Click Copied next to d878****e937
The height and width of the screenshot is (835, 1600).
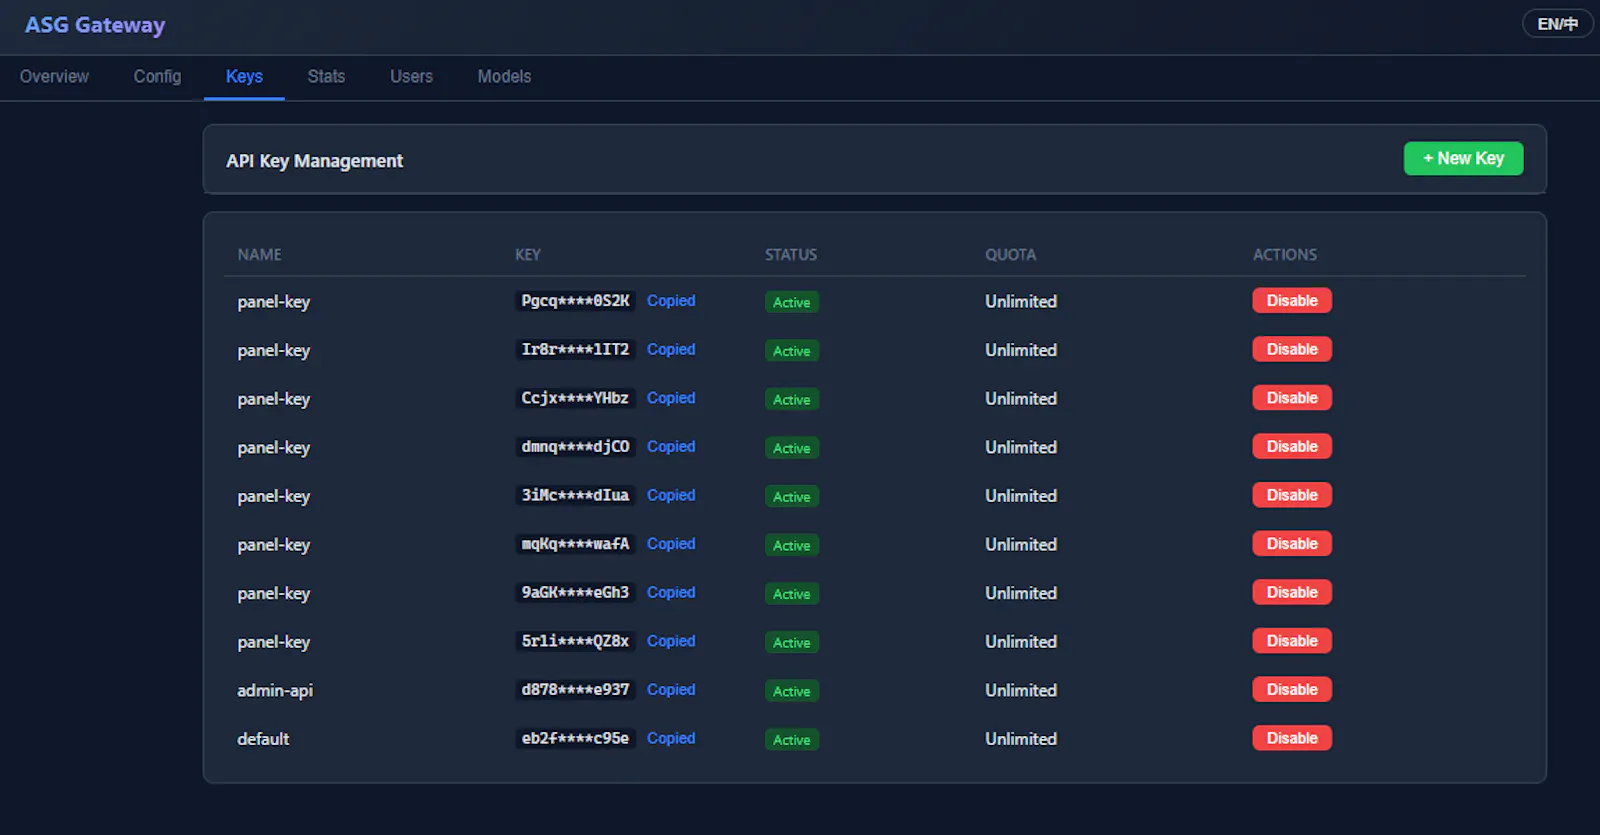pyautogui.click(x=671, y=689)
